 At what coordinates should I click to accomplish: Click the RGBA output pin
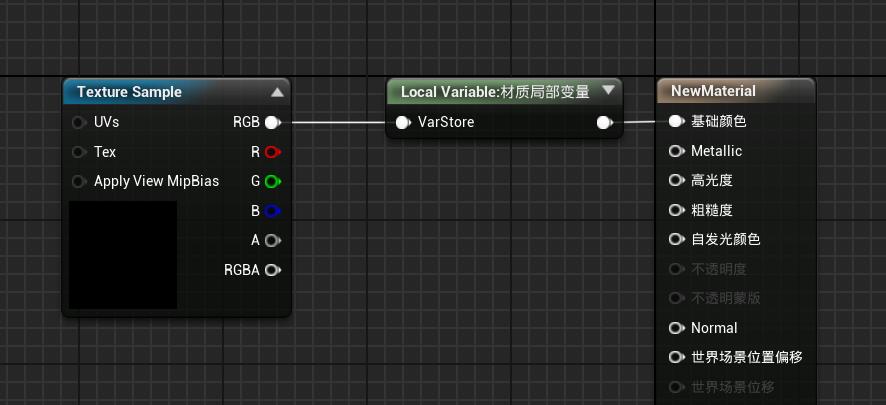[x=273, y=270]
